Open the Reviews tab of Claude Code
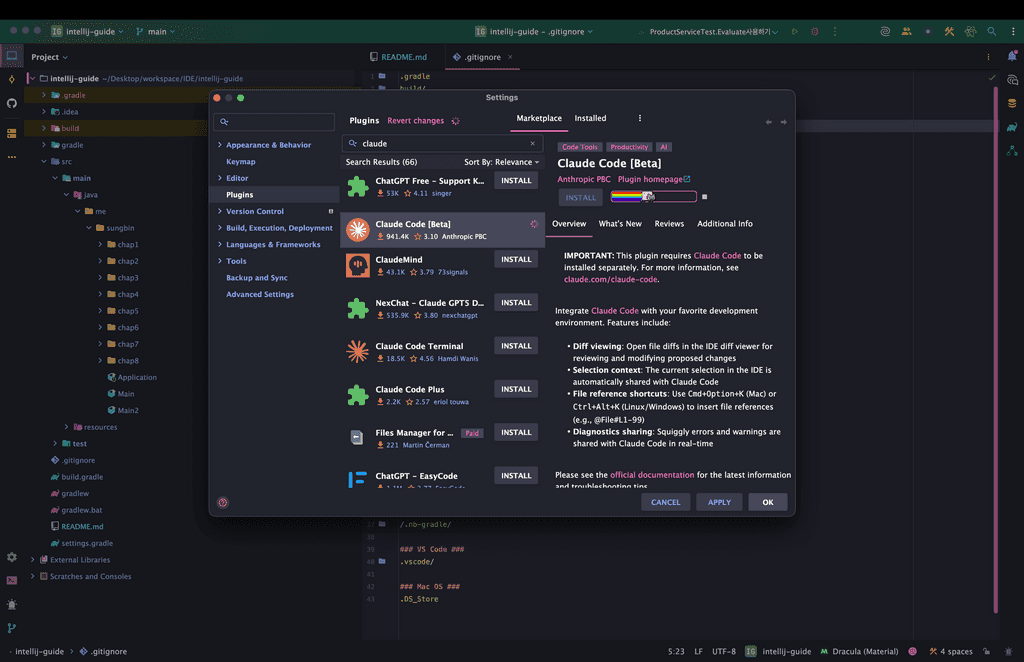 [x=669, y=224]
